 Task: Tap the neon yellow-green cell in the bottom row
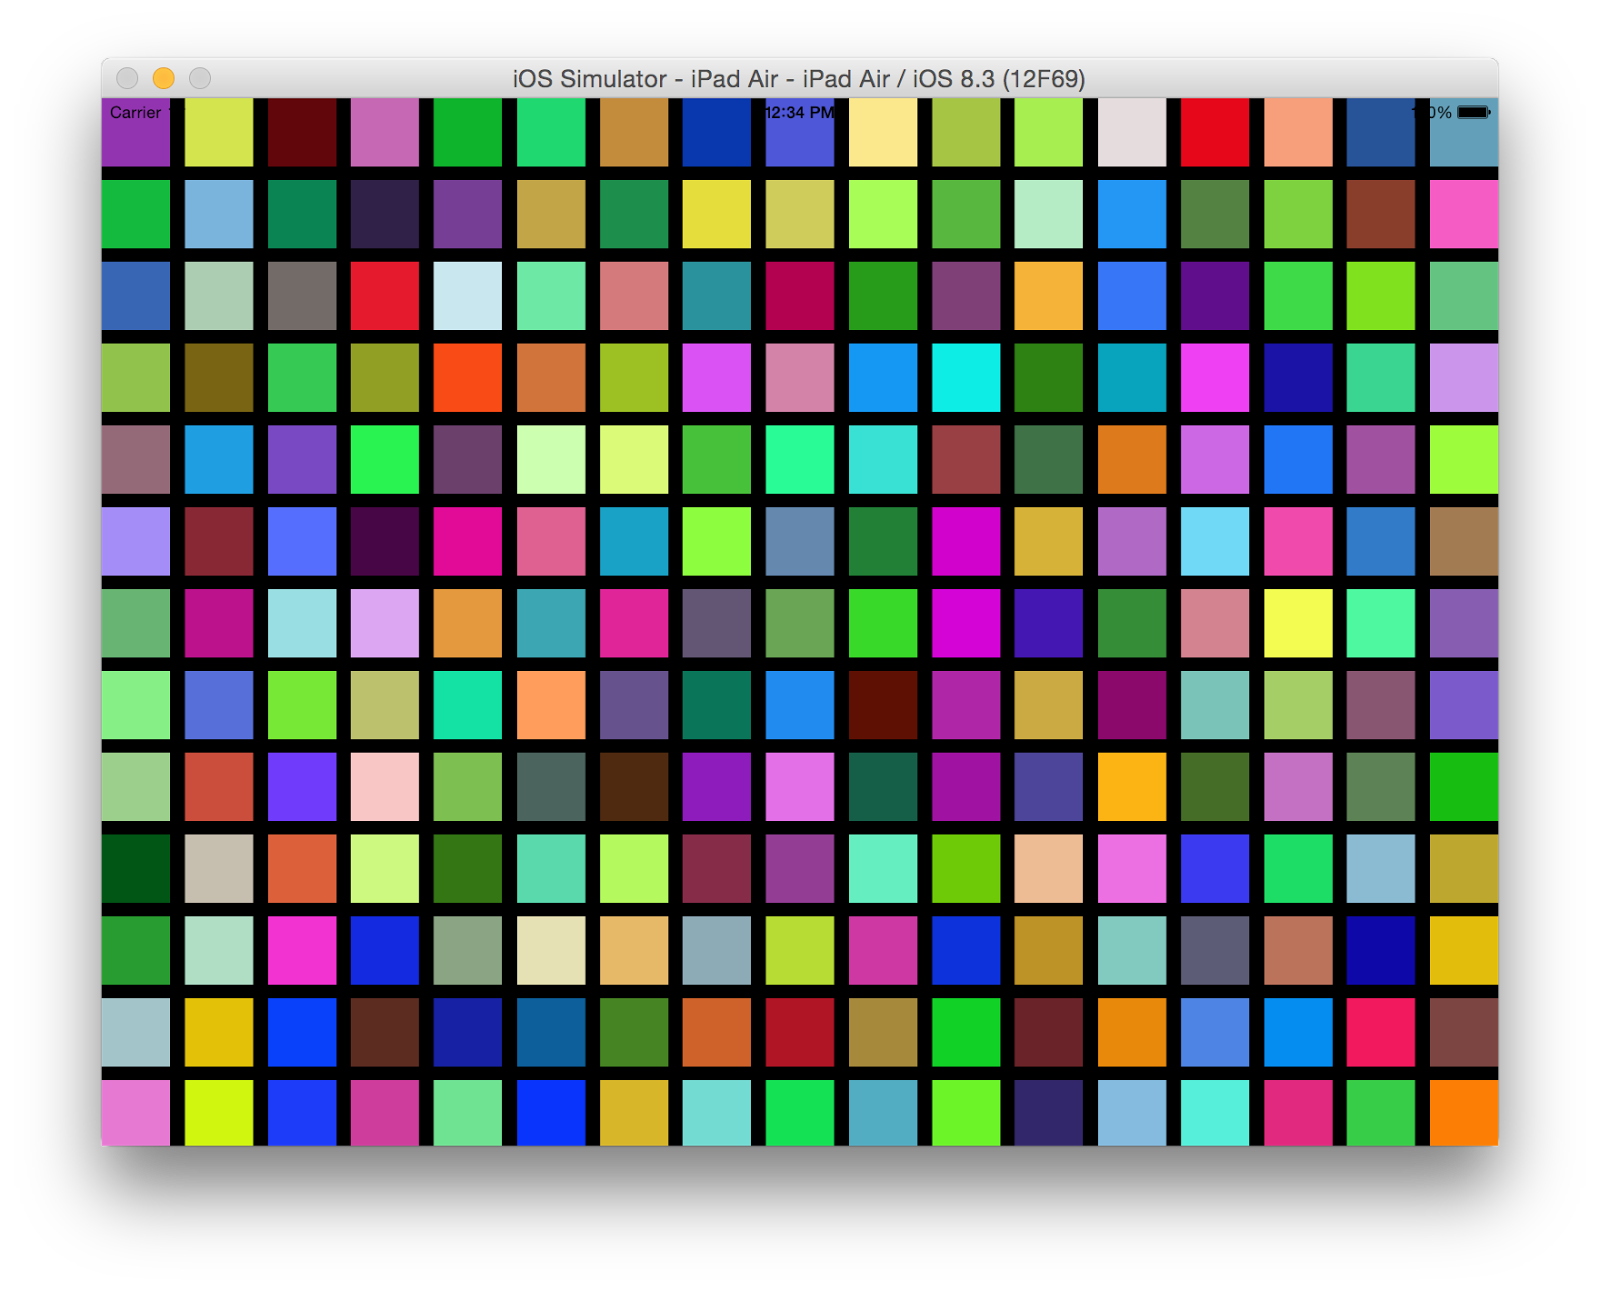[219, 1113]
